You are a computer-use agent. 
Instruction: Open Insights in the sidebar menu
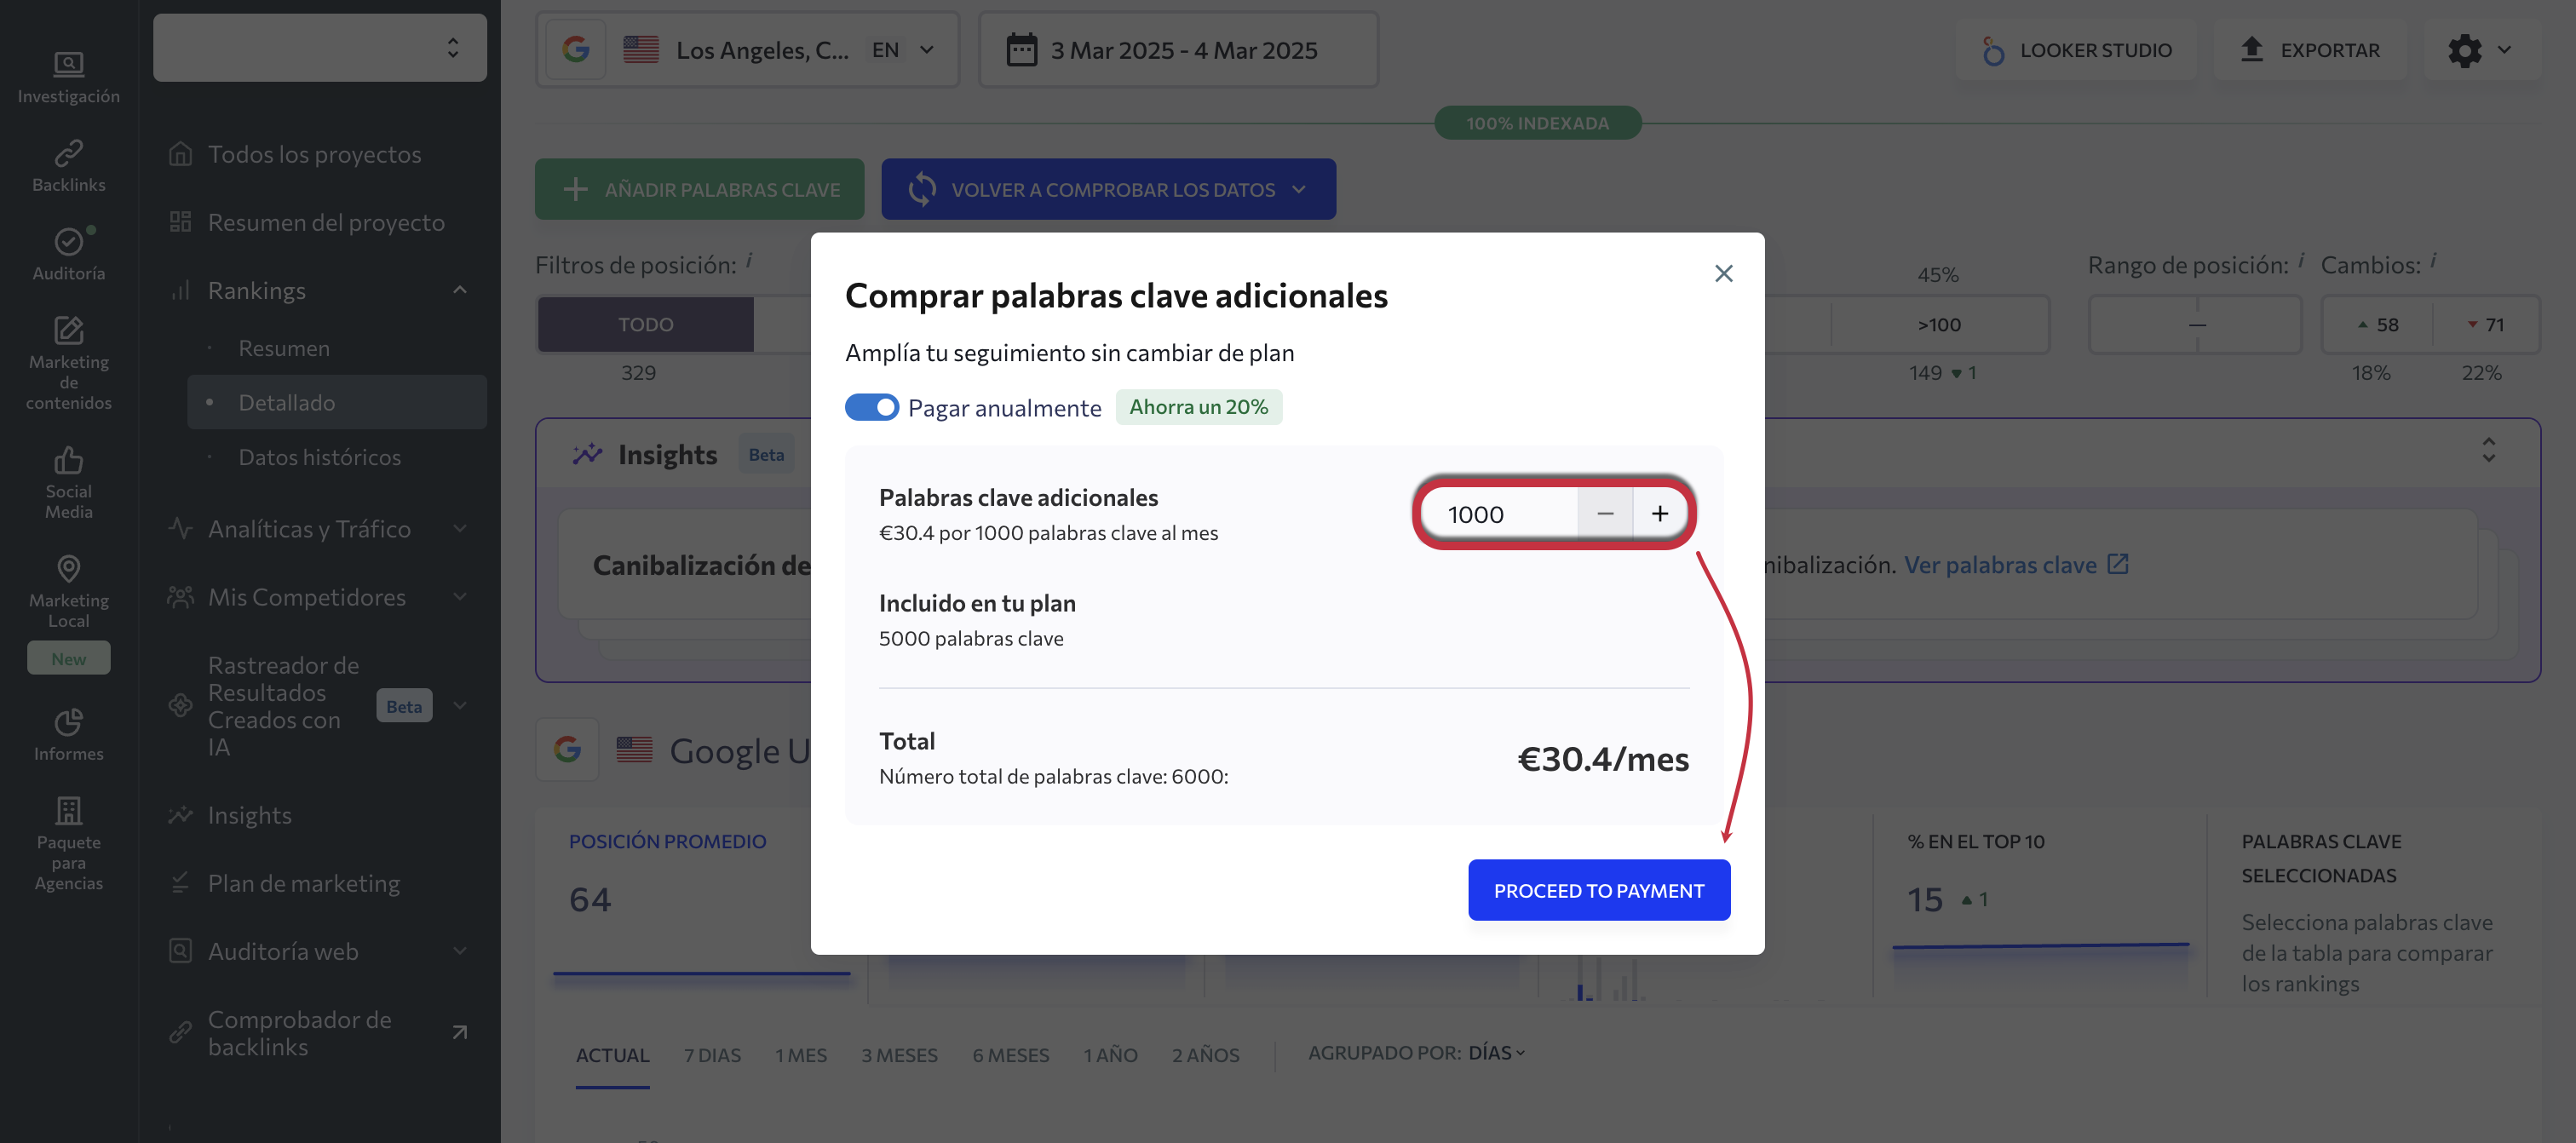[249, 815]
